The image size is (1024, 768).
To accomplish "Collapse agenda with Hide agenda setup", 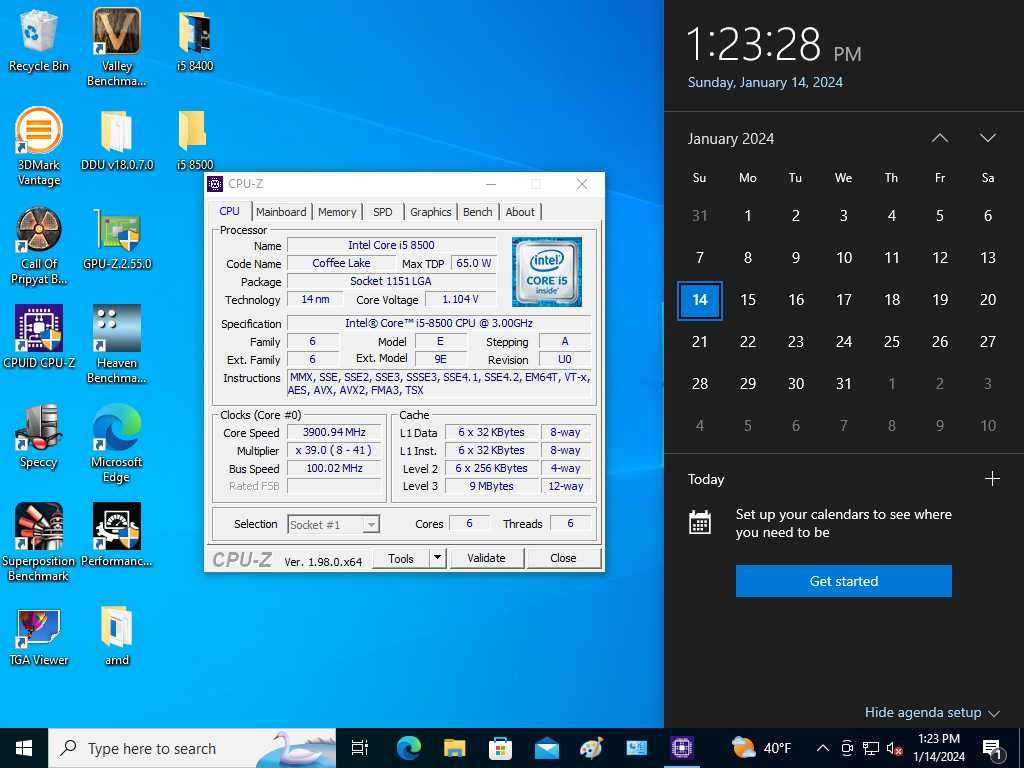I will [932, 712].
